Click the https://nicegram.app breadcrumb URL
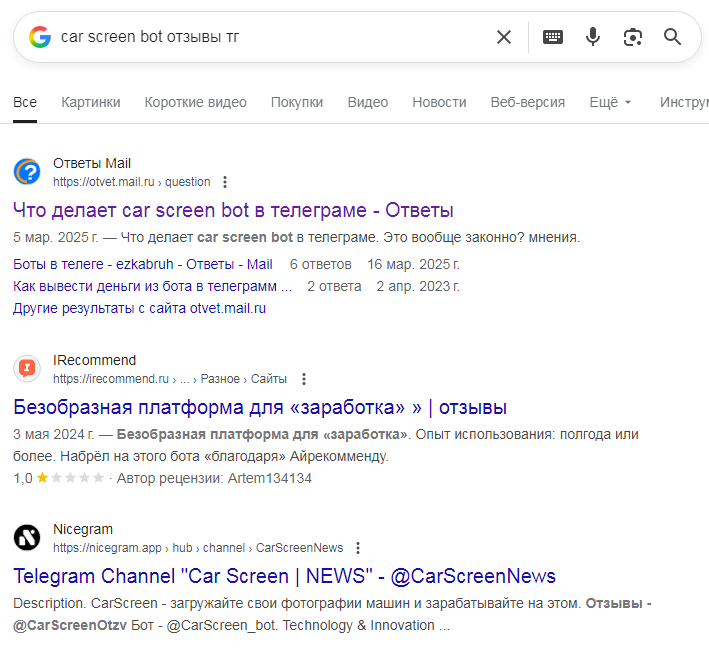The height and width of the screenshot is (649, 709). coord(198,548)
